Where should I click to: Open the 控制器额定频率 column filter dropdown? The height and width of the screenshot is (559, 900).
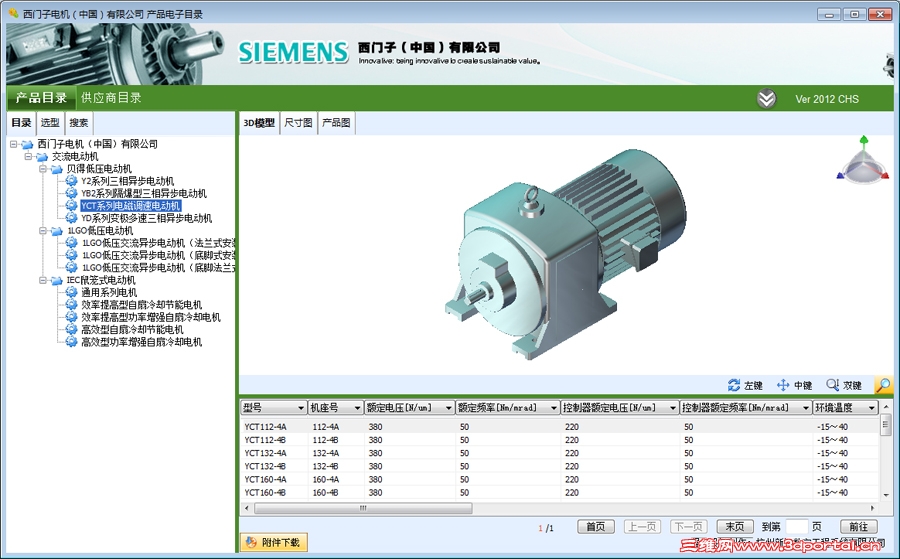click(x=806, y=407)
